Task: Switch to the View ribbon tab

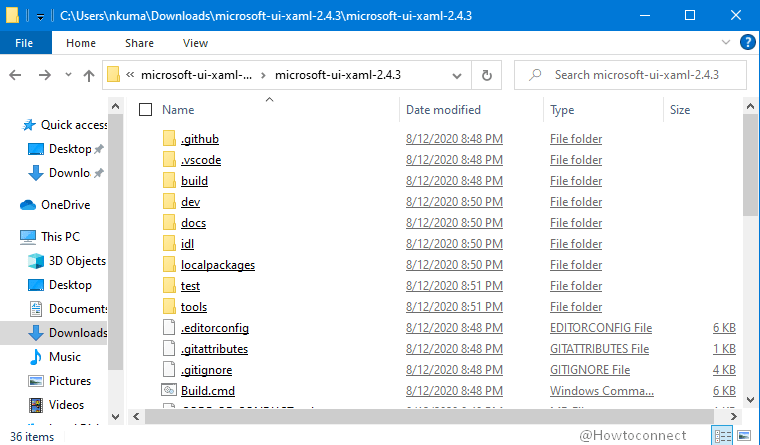Action: [x=195, y=43]
